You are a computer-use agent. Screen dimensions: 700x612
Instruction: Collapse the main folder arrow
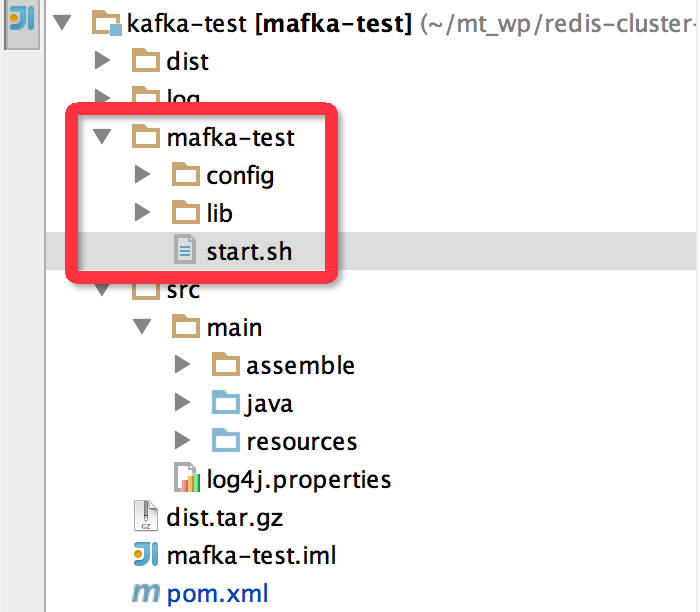coord(142,326)
